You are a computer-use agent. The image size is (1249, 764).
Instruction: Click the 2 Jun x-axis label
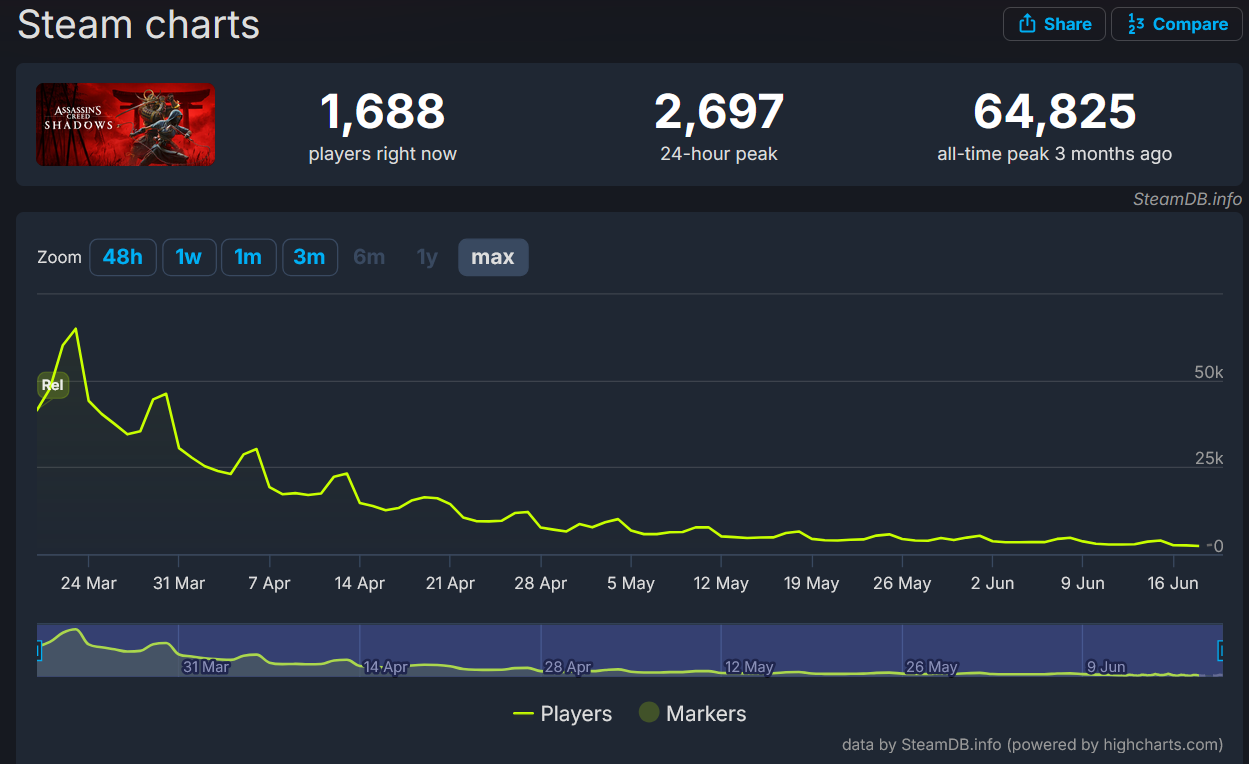coord(992,583)
